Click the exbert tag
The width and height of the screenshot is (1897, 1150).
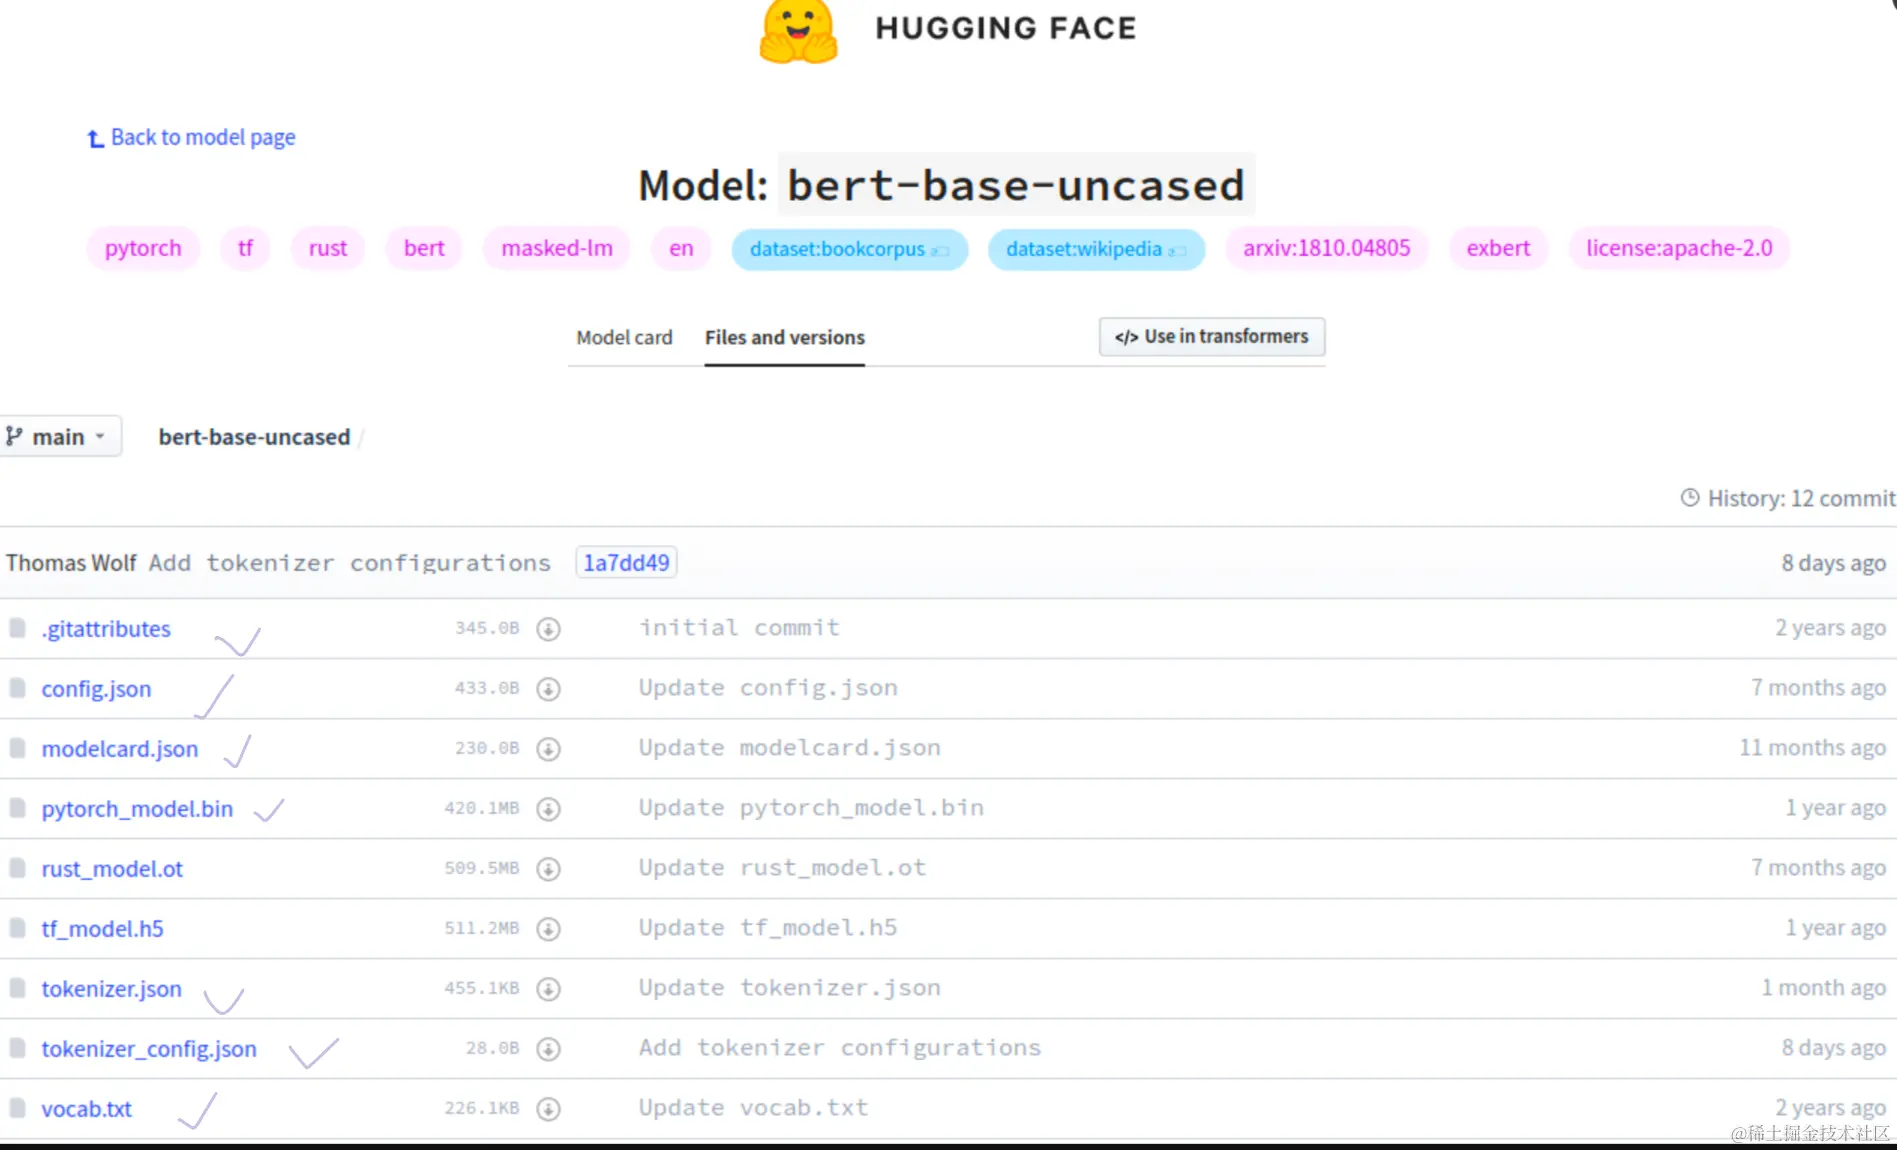pos(1498,248)
